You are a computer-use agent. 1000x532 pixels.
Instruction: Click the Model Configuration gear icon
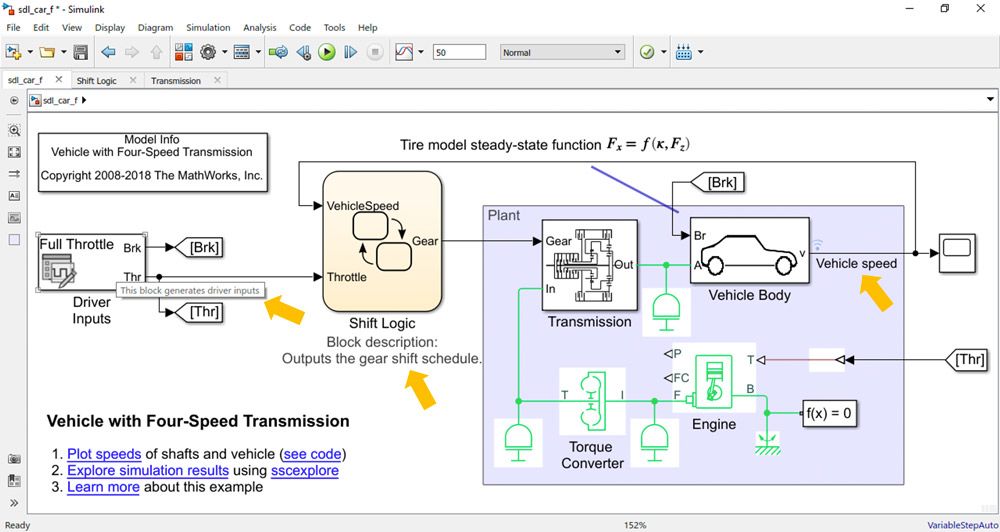coord(208,52)
